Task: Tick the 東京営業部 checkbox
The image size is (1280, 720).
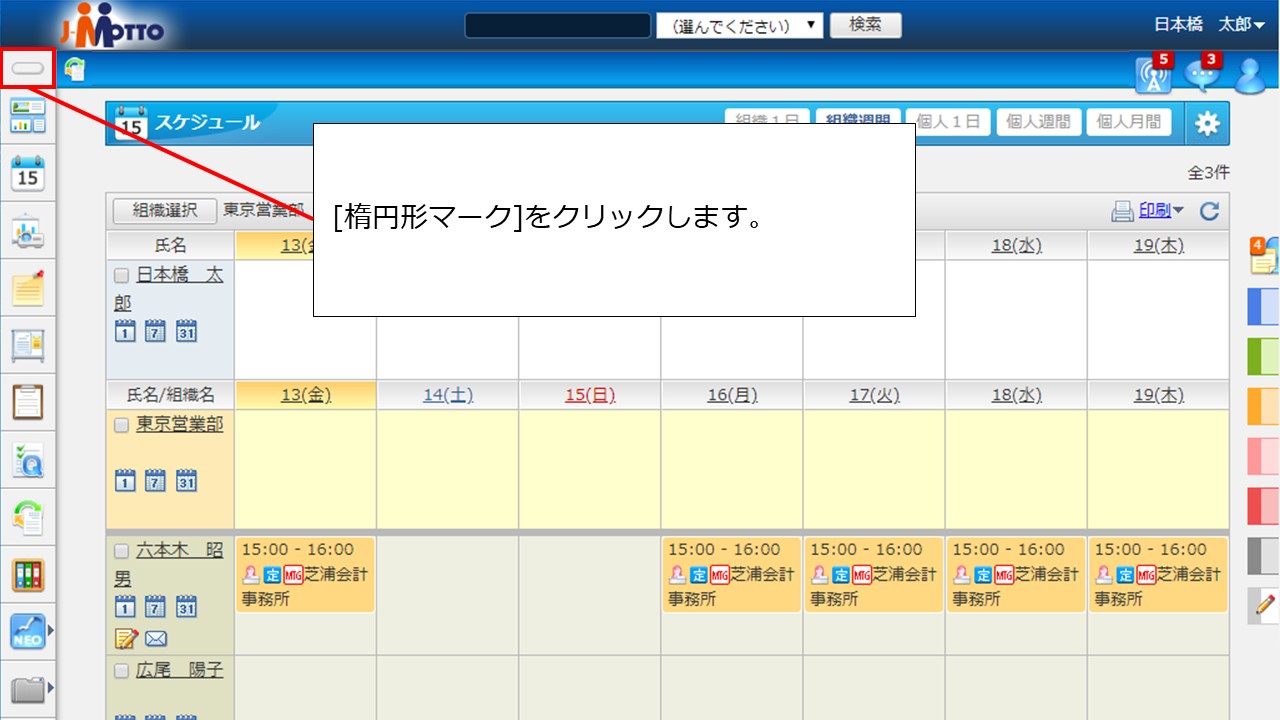Action: tap(121, 425)
